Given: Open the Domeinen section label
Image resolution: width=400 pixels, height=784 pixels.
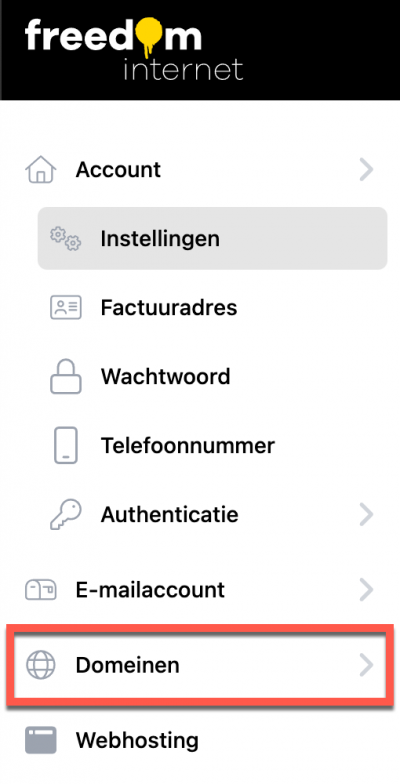Looking at the screenshot, I should tap(128, 666).
